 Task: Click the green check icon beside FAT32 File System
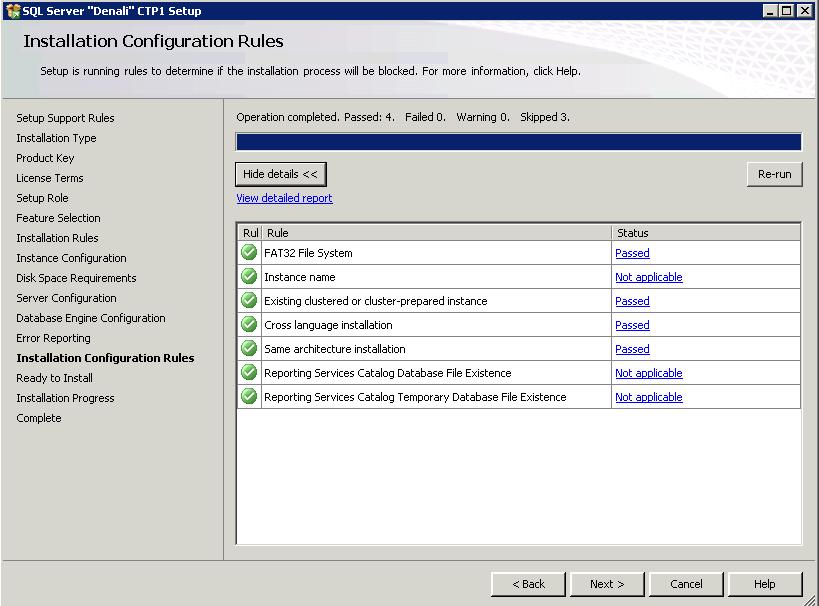click(x=249, y=253)
